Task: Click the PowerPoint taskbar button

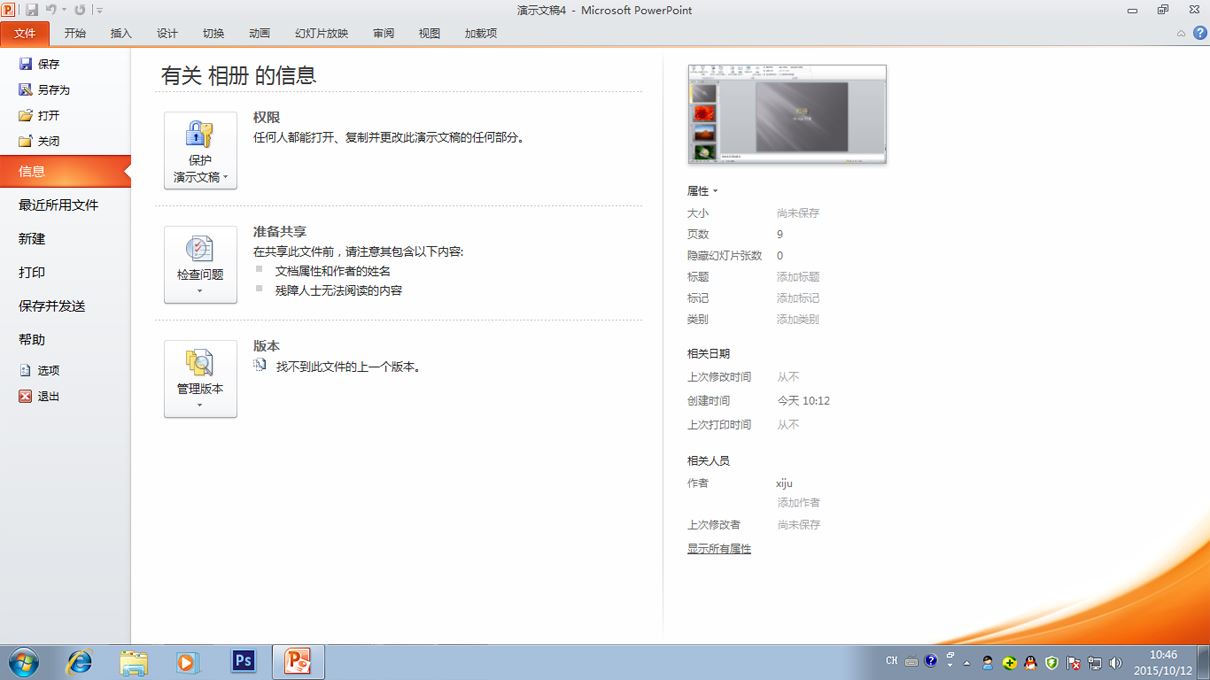Action: [x=298, y=662]
